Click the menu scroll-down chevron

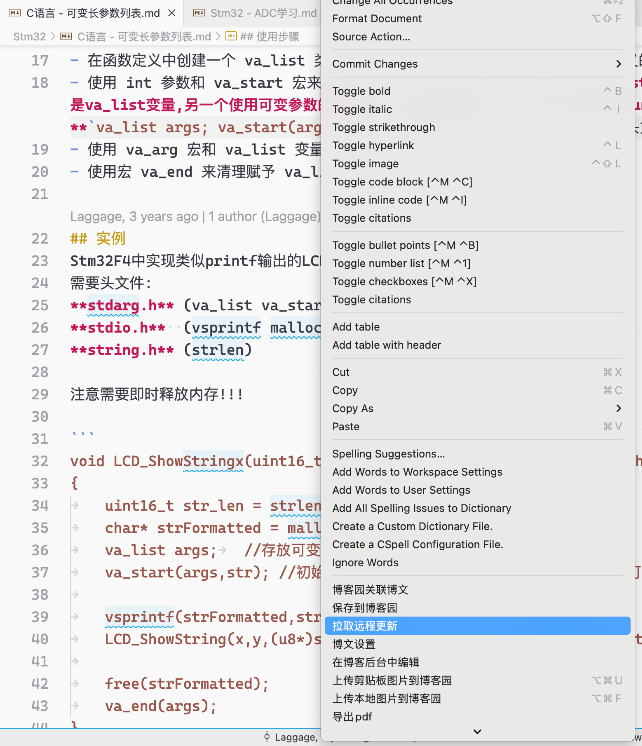[x=477, y=732]
